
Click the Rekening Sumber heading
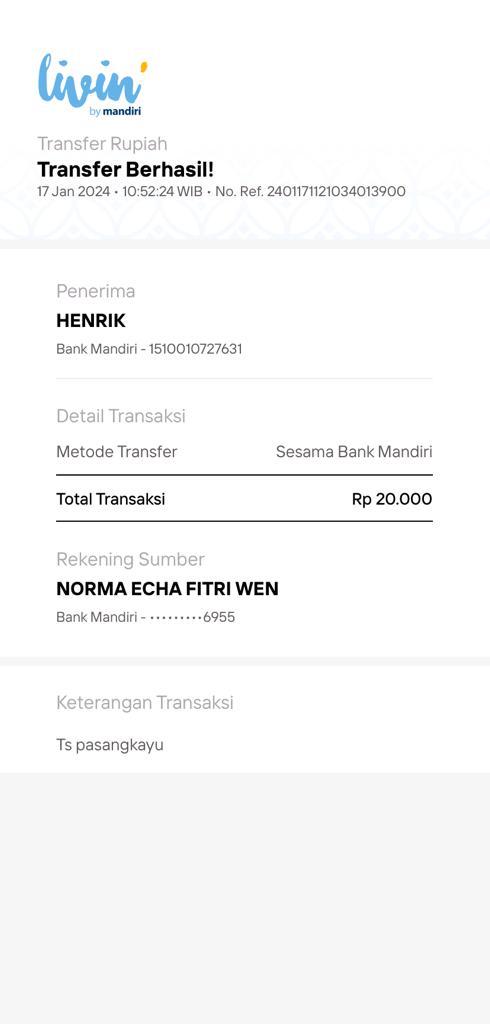(x=131, y=559)
